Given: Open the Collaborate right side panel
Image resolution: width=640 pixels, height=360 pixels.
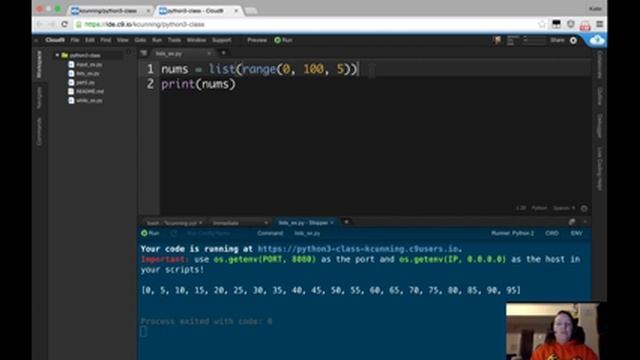Looking at the screenshot, I should [x=600, y=65].
